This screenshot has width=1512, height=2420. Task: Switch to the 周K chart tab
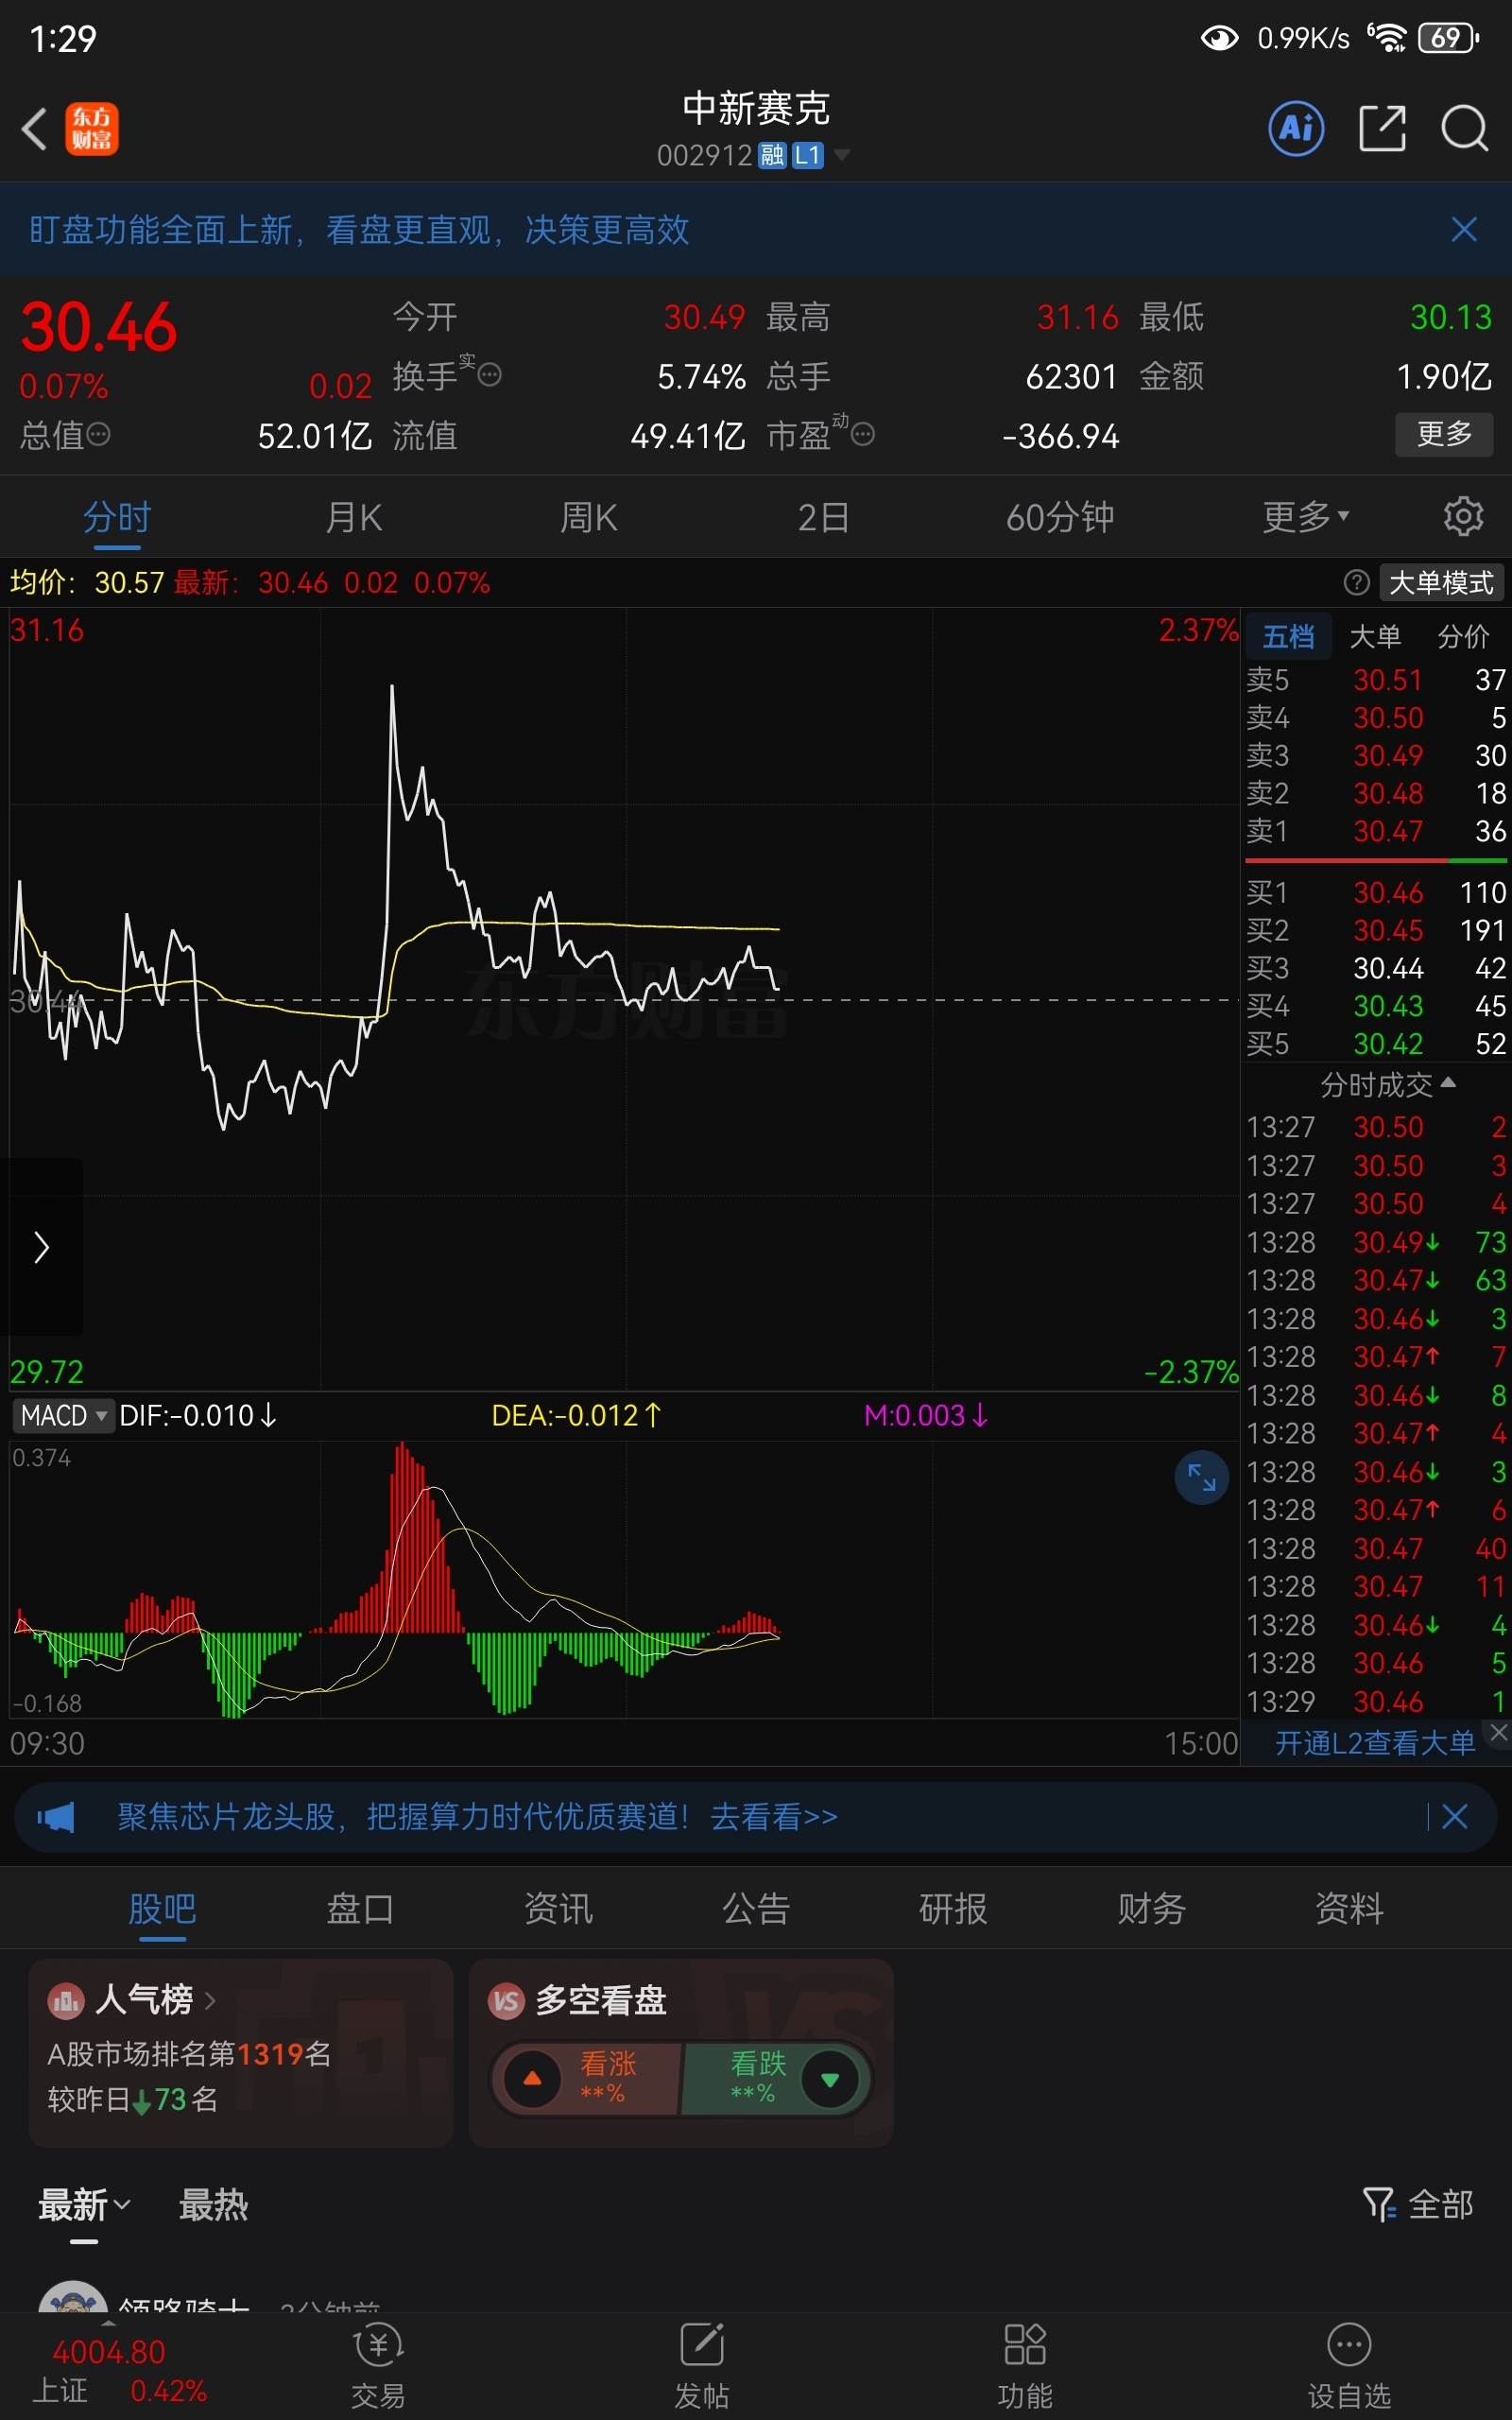[x=589, y=517]
